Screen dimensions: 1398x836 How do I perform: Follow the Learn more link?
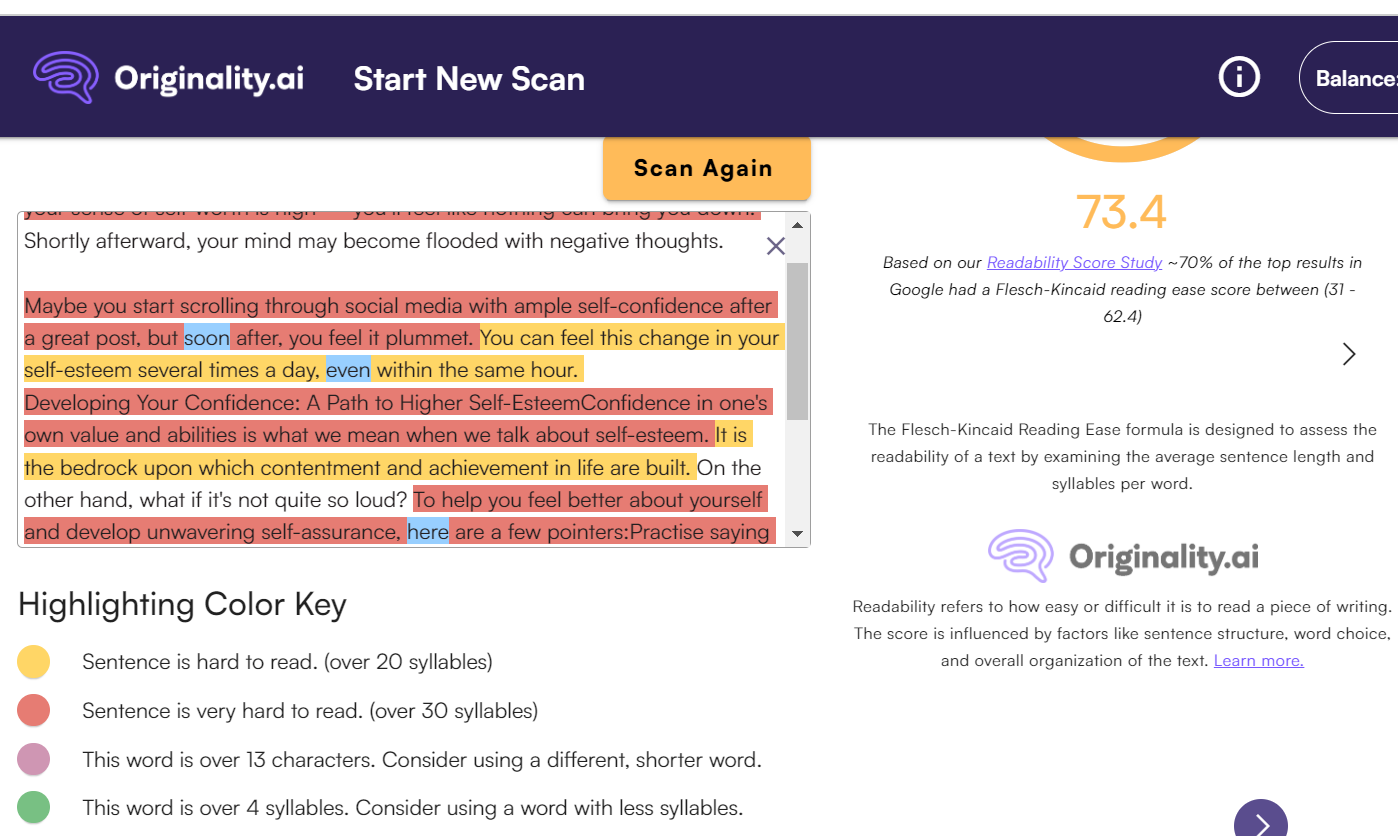pos(1258,660)
